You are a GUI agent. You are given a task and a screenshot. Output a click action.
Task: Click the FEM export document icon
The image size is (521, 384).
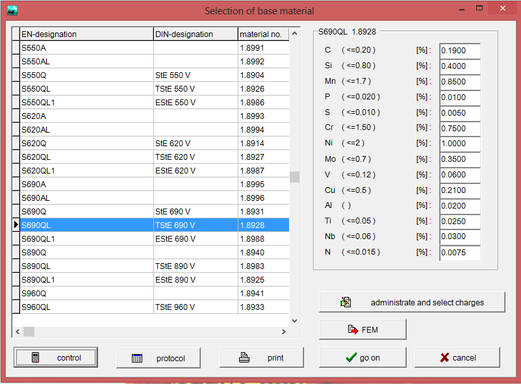click(353, 330)
